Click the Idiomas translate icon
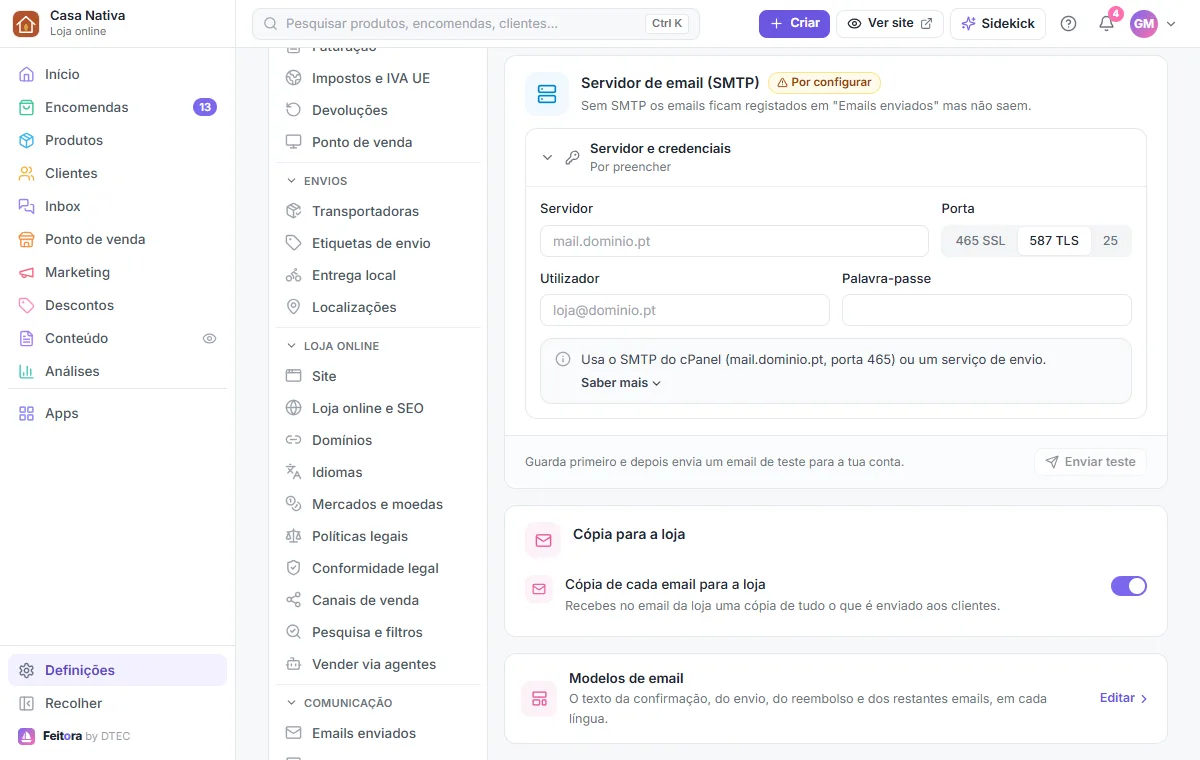Viewport: 1200px width, 760px height. [293, 472]
